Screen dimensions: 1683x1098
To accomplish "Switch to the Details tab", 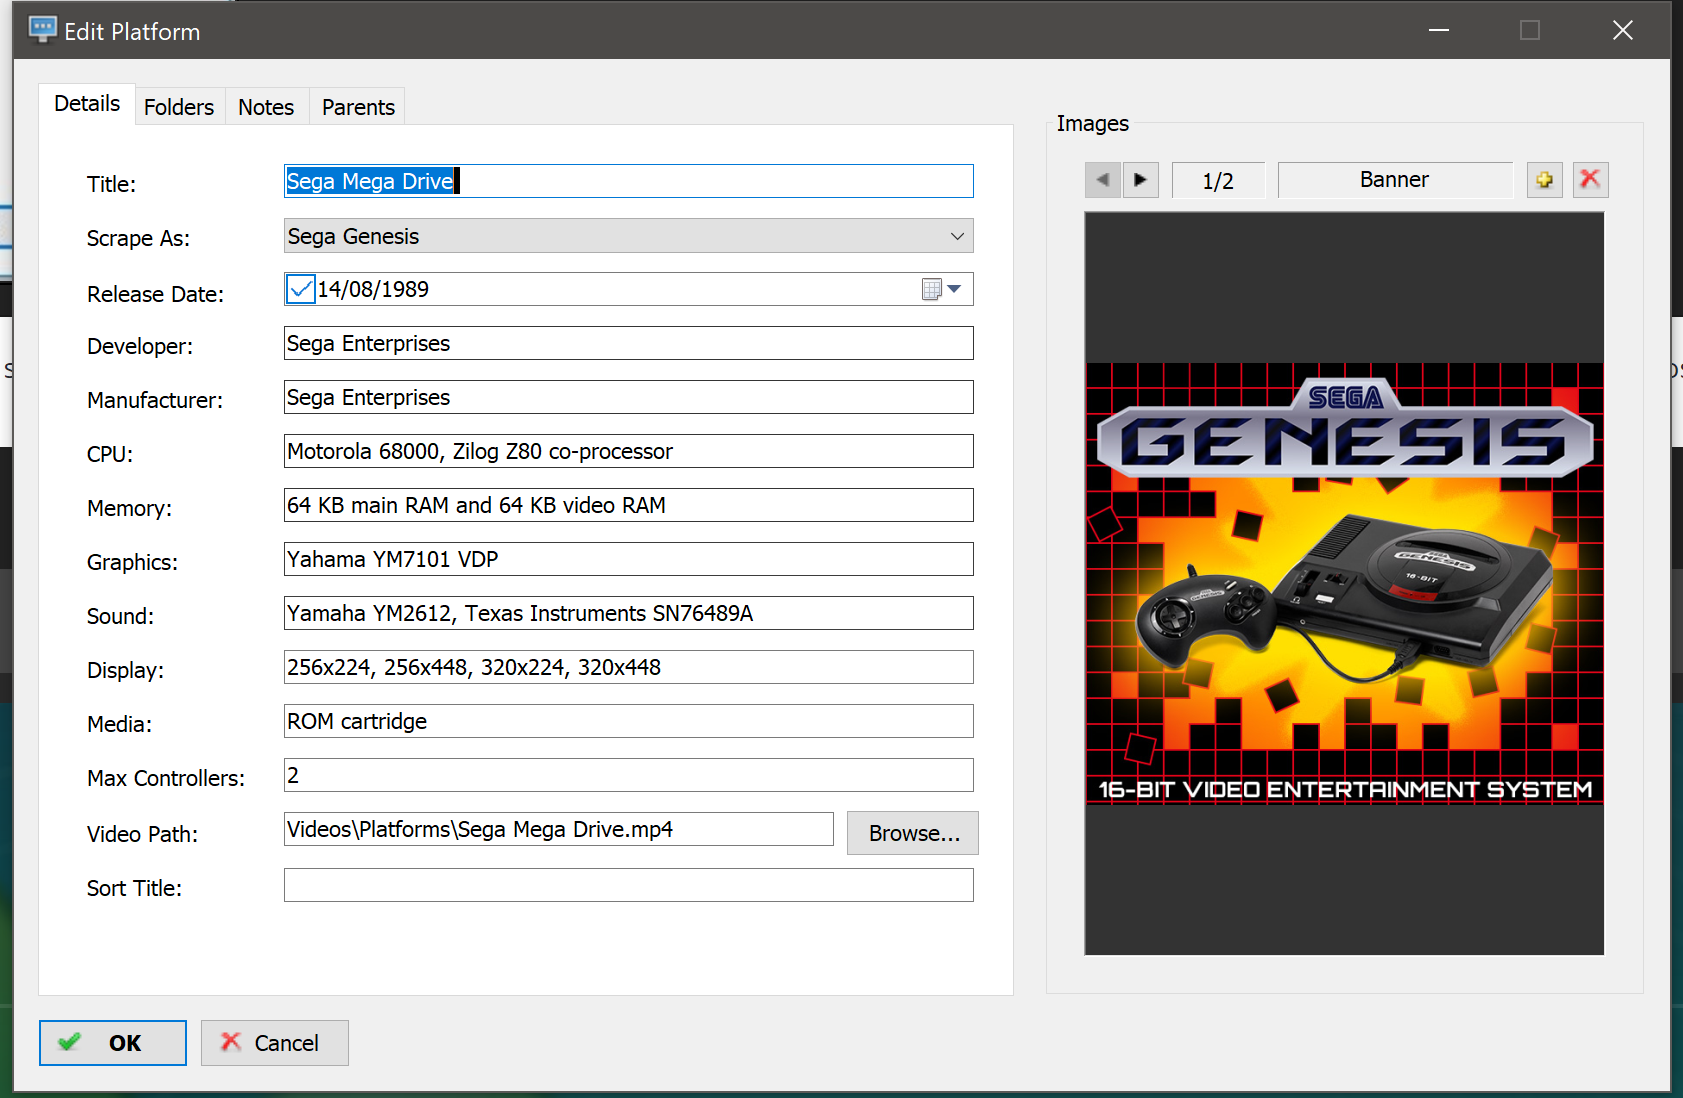I will (x=87, y=104).
